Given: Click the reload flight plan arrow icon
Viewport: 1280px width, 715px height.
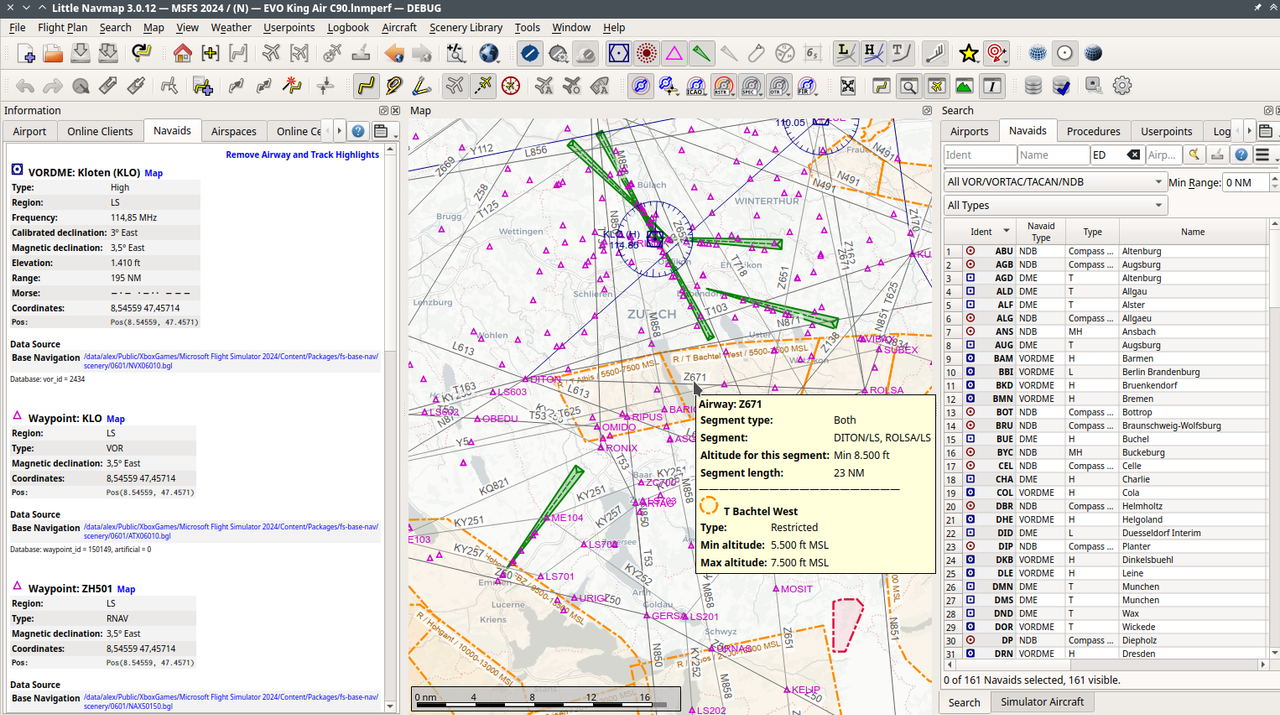Looking at the screenshot, I should 141,53.
